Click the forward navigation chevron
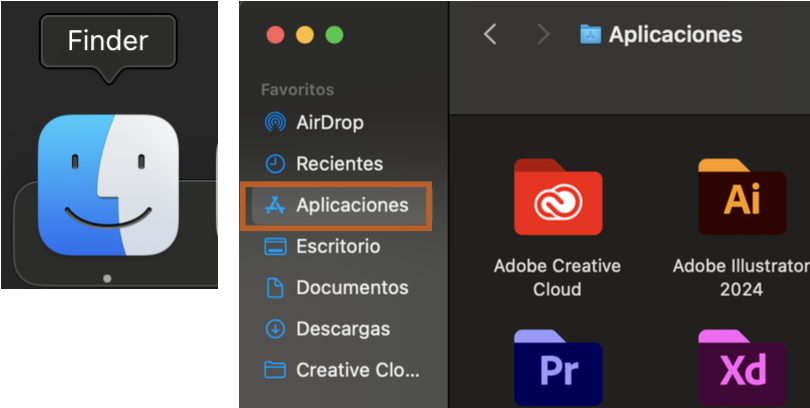 tap(543, 35)
